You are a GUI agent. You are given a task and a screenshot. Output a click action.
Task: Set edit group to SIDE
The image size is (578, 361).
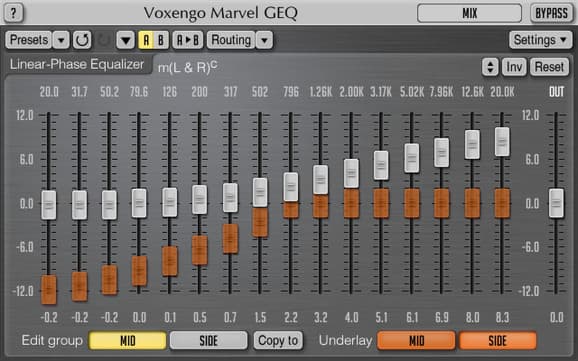coord(209,340)
